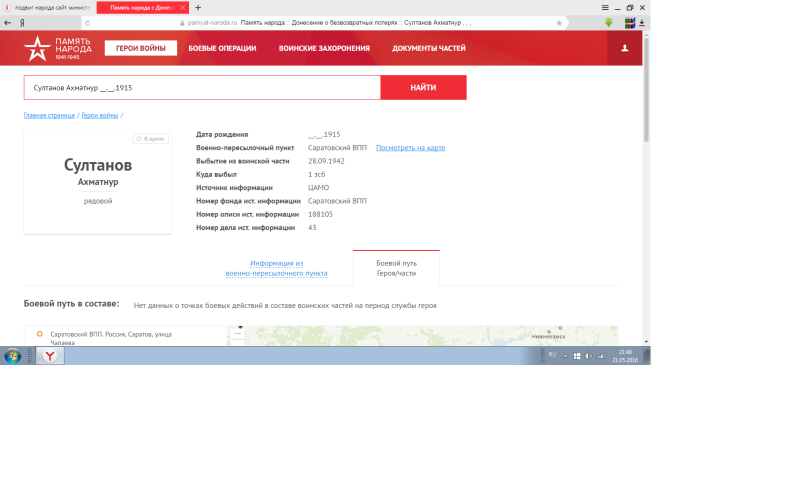
Task: Follow the 'Посмотреть на карте' link
Action: pos(410,147)
